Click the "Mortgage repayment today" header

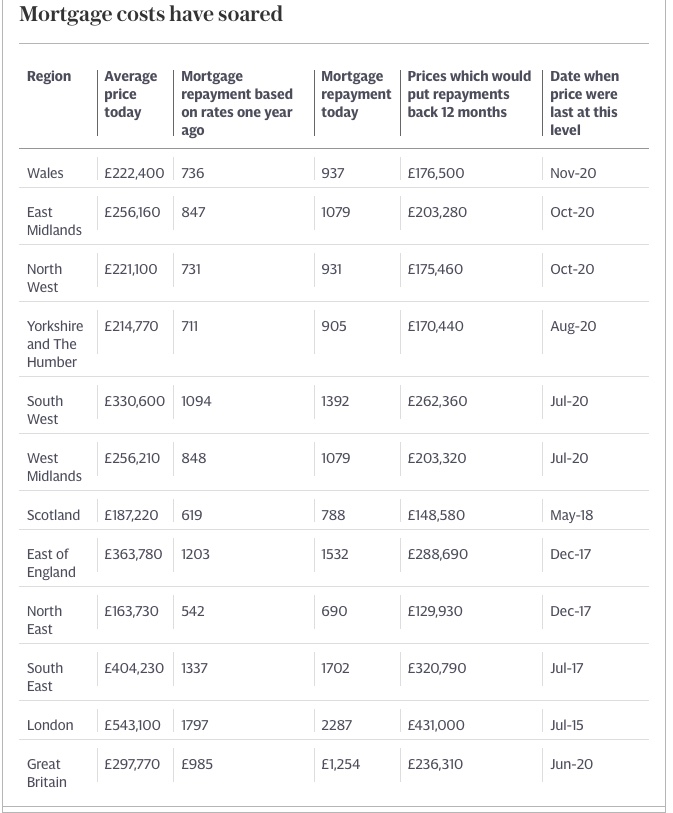pos(355,94)
